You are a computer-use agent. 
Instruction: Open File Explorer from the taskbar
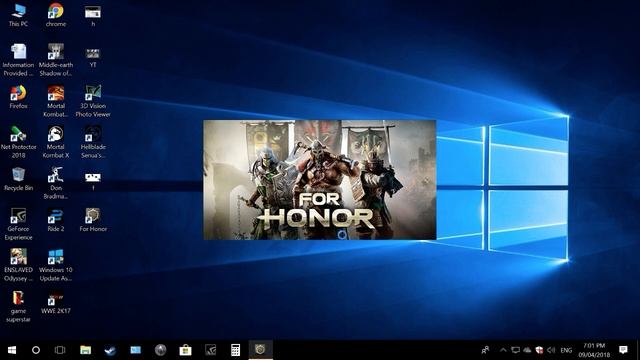85,350
